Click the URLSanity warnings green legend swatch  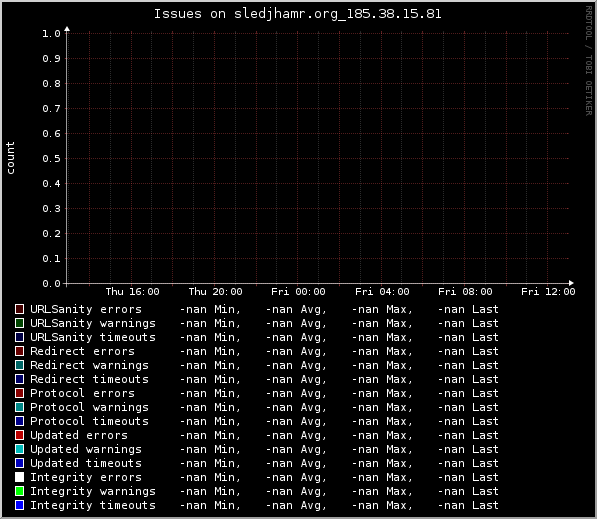click(x=19, y=323)
